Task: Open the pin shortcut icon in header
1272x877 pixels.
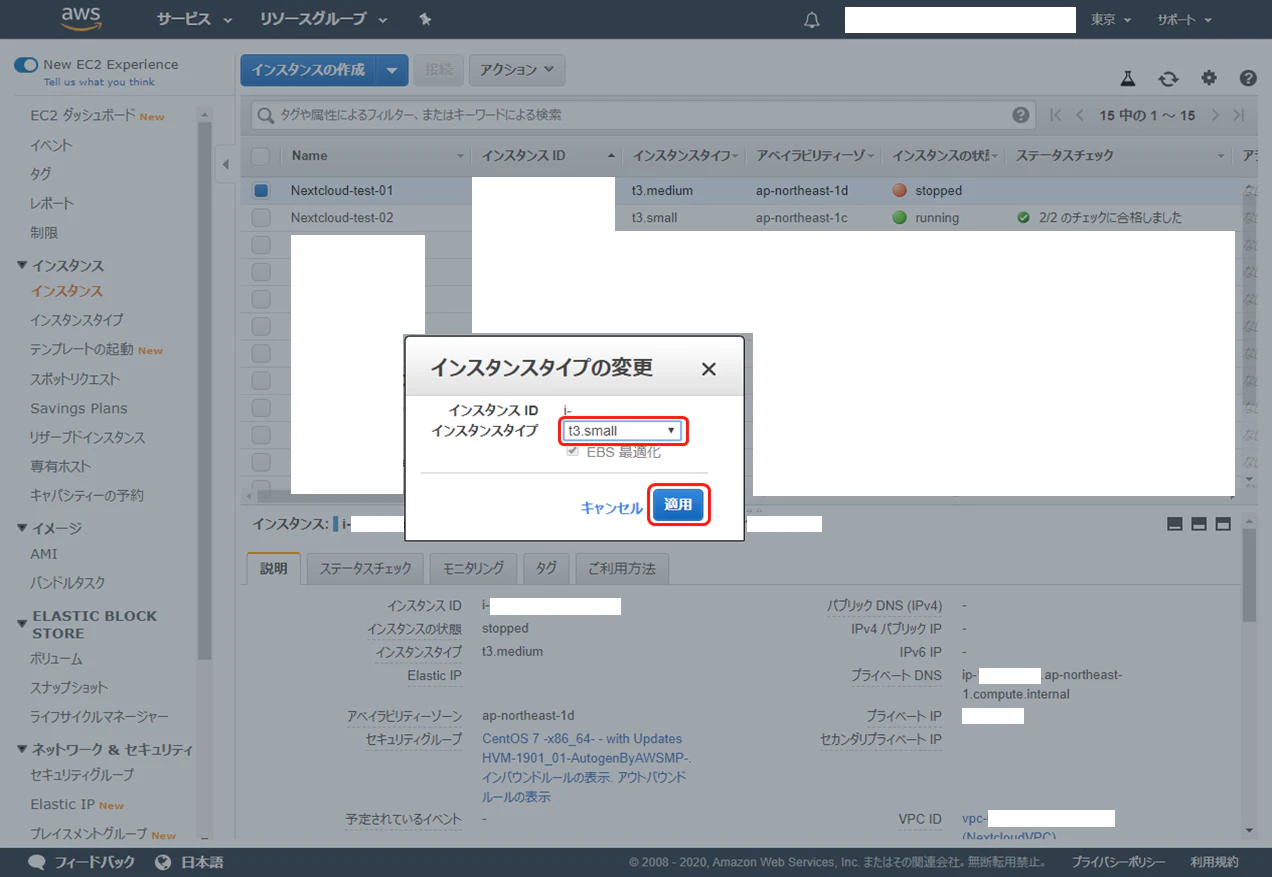Action: [x=425, y=19]
